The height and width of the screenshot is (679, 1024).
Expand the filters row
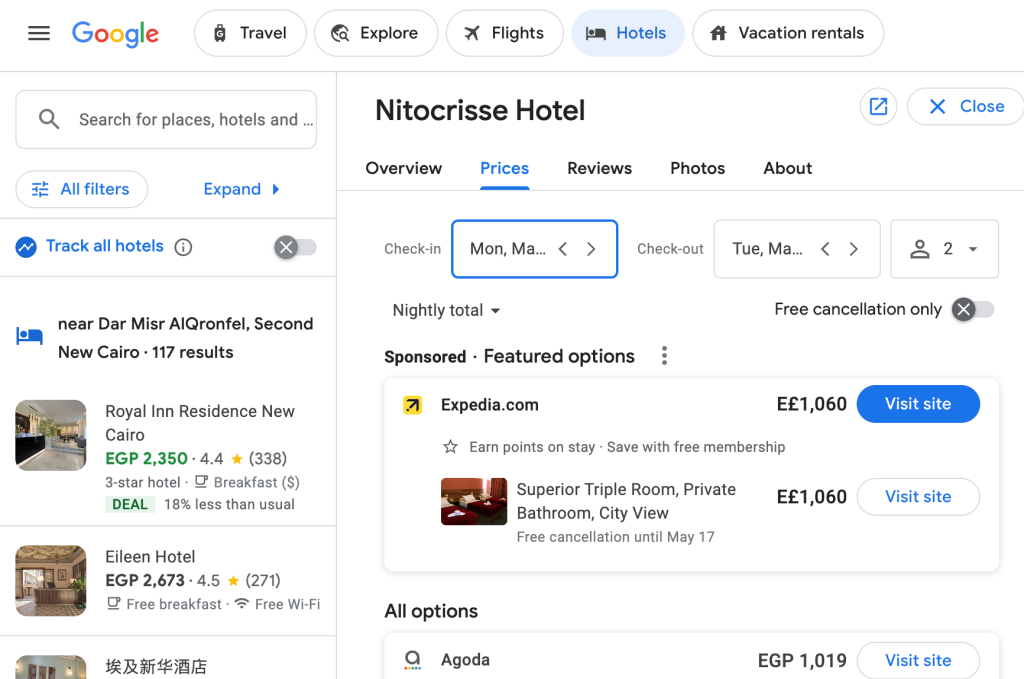tap(241, 189)
